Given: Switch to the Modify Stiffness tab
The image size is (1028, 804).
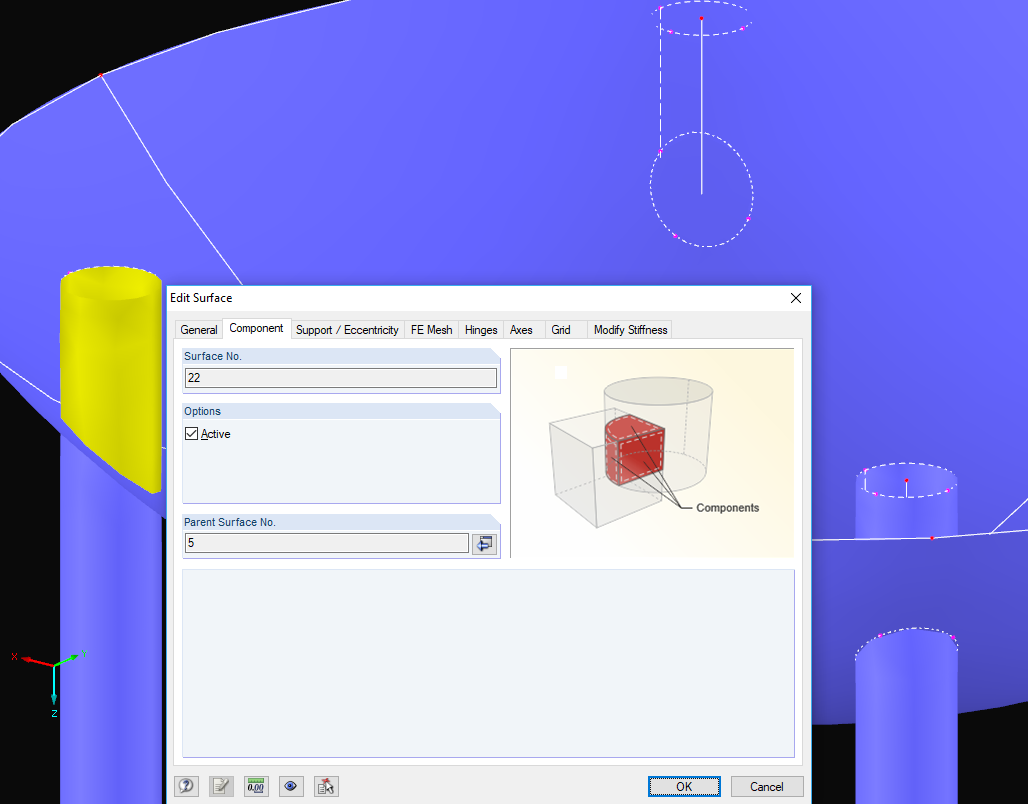Looking at the screenshot, I should (x=630, y=329).
